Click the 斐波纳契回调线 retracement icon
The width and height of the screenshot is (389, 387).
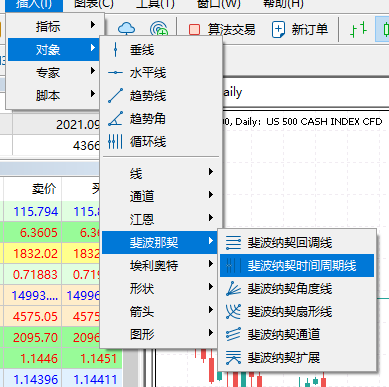pyautogui.click(x=233, y=243)
